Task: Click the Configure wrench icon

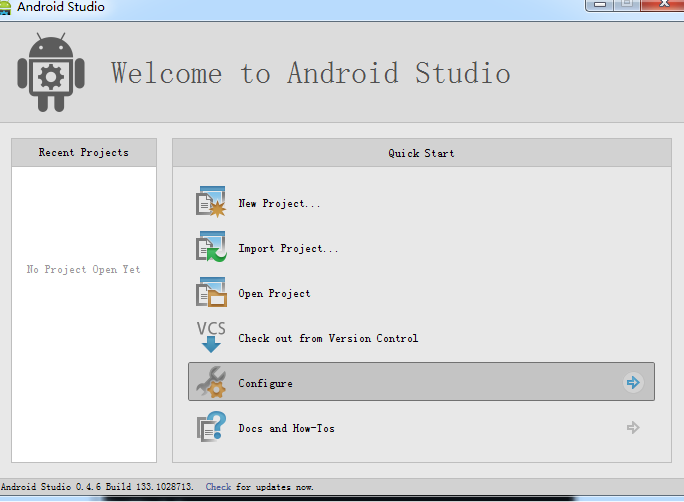Action: pyautogui.click(x=211, y=382)
